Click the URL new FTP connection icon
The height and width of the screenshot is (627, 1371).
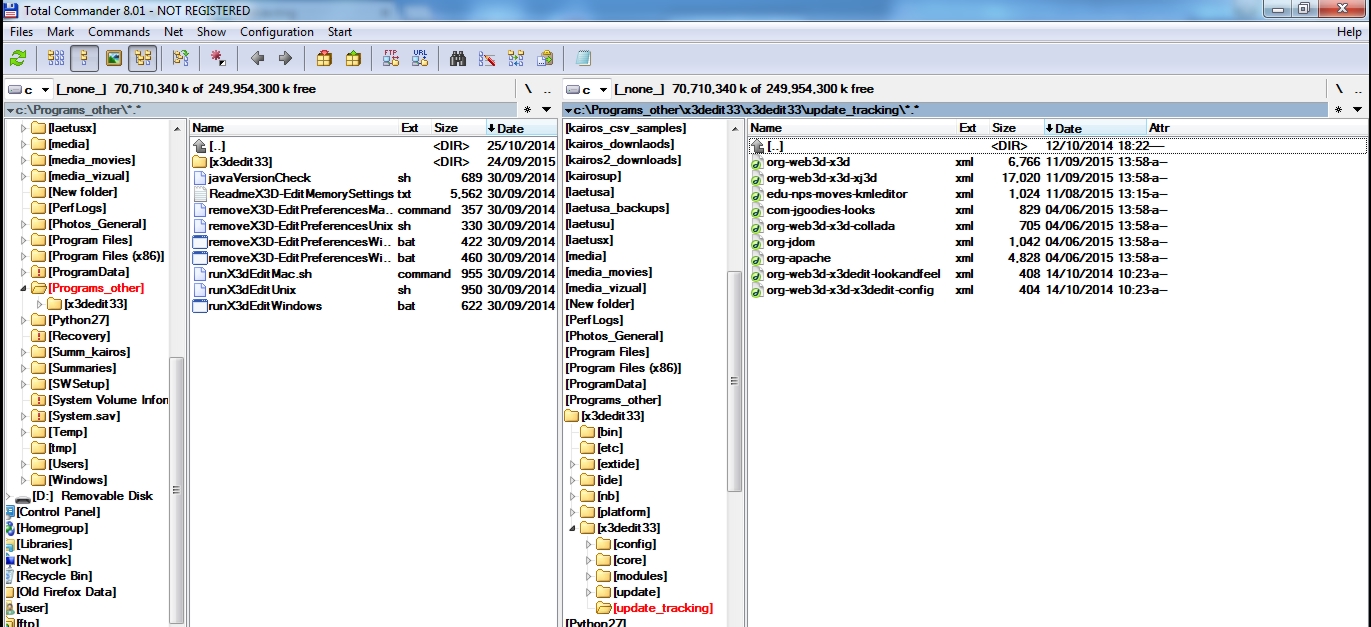point(420,58)
